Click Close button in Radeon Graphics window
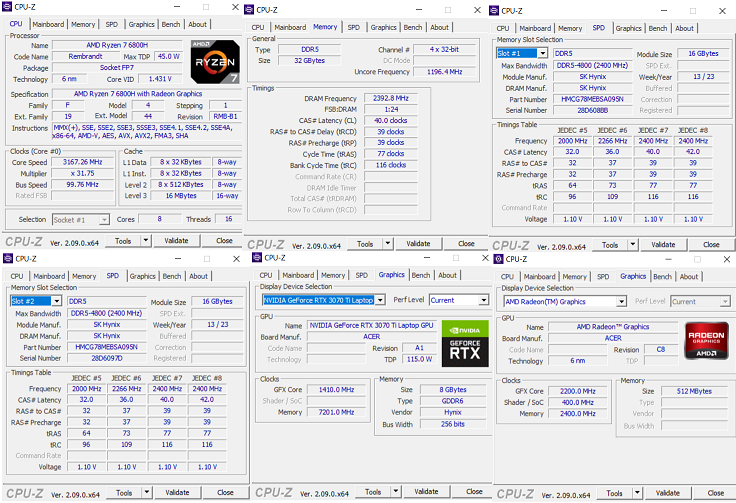 click(x=716, y=493)
